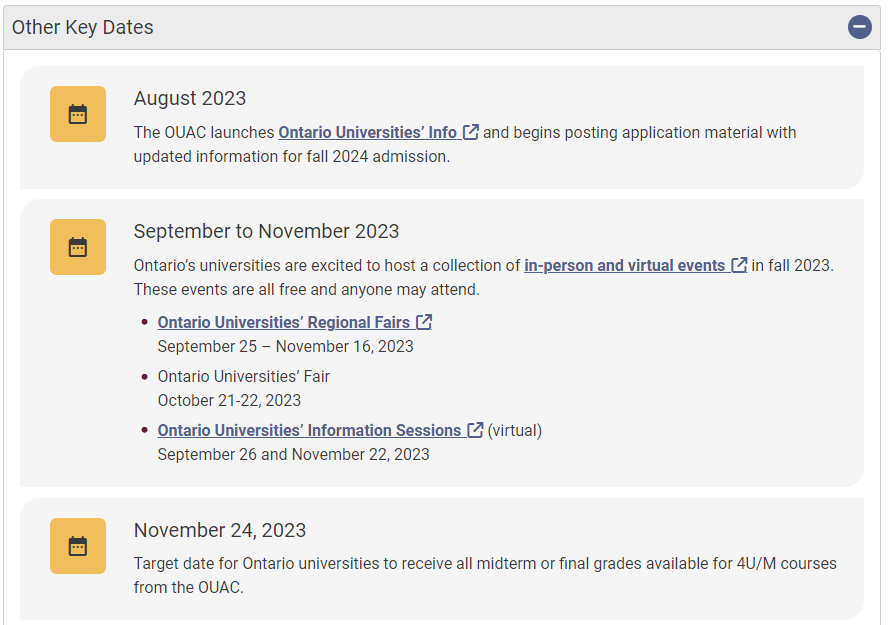Click external-link icon beside Regional Fairs

tap(424, 322)
